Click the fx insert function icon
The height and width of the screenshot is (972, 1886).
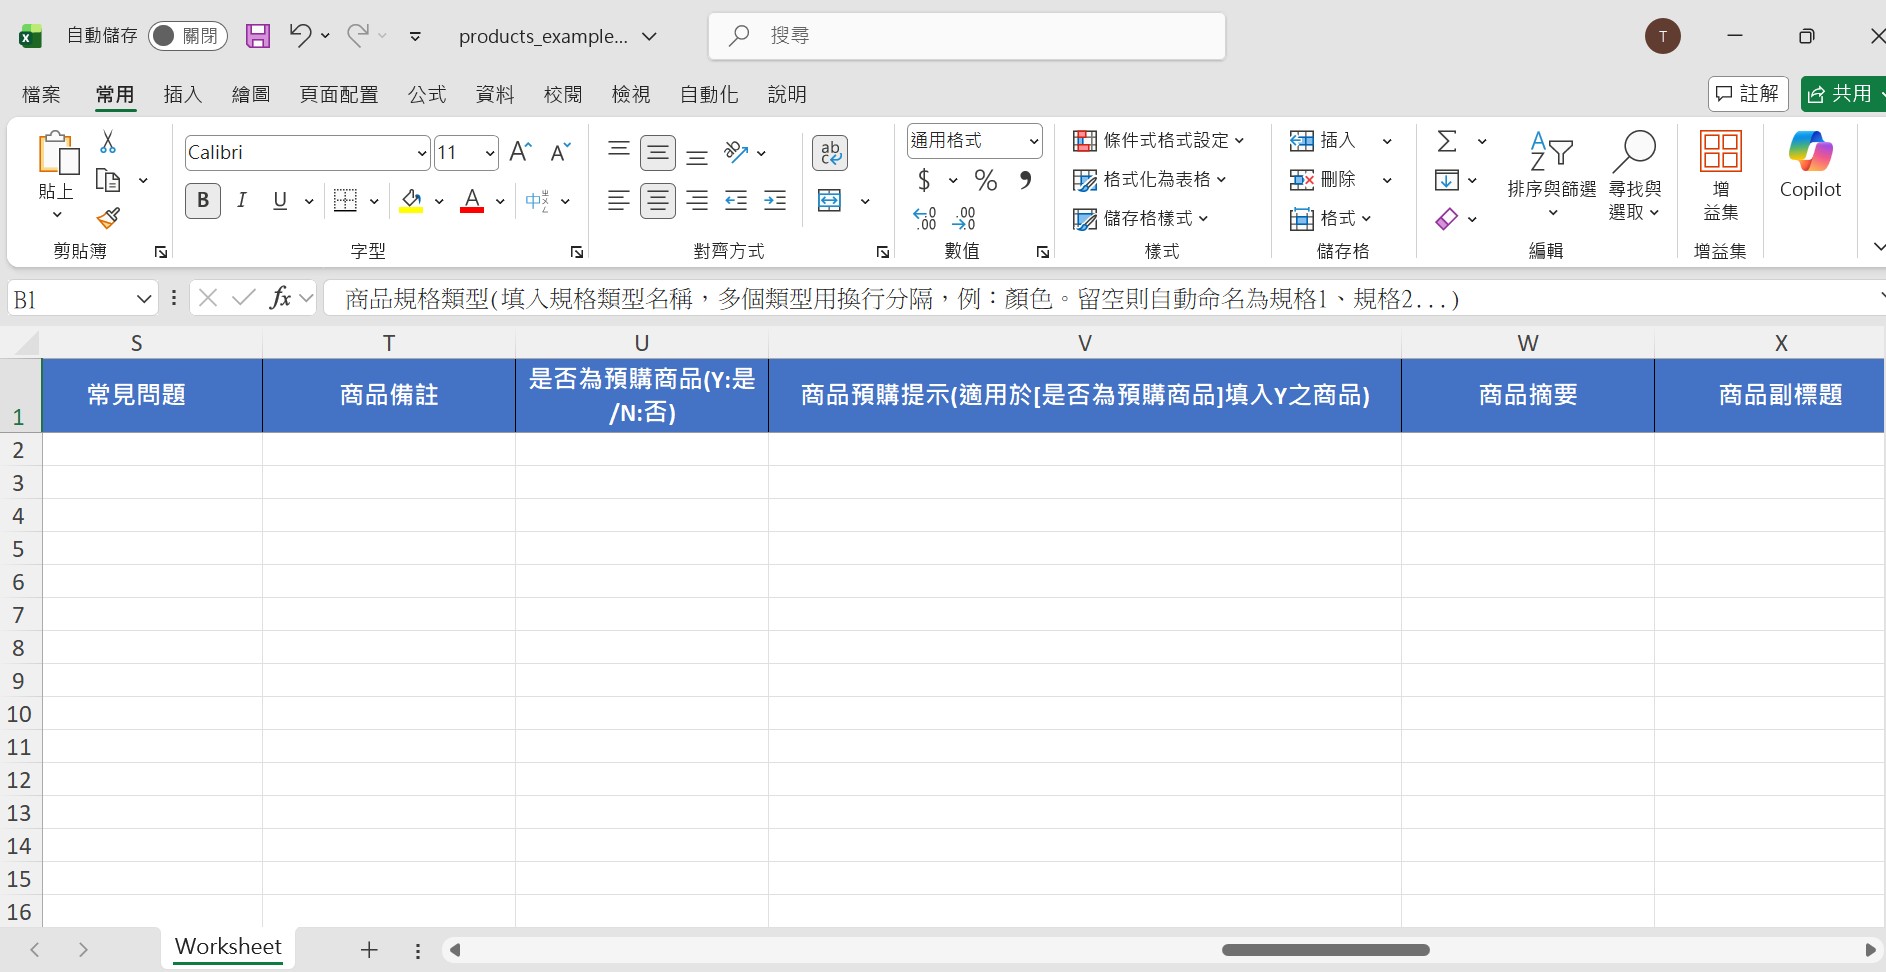point(281,298)
